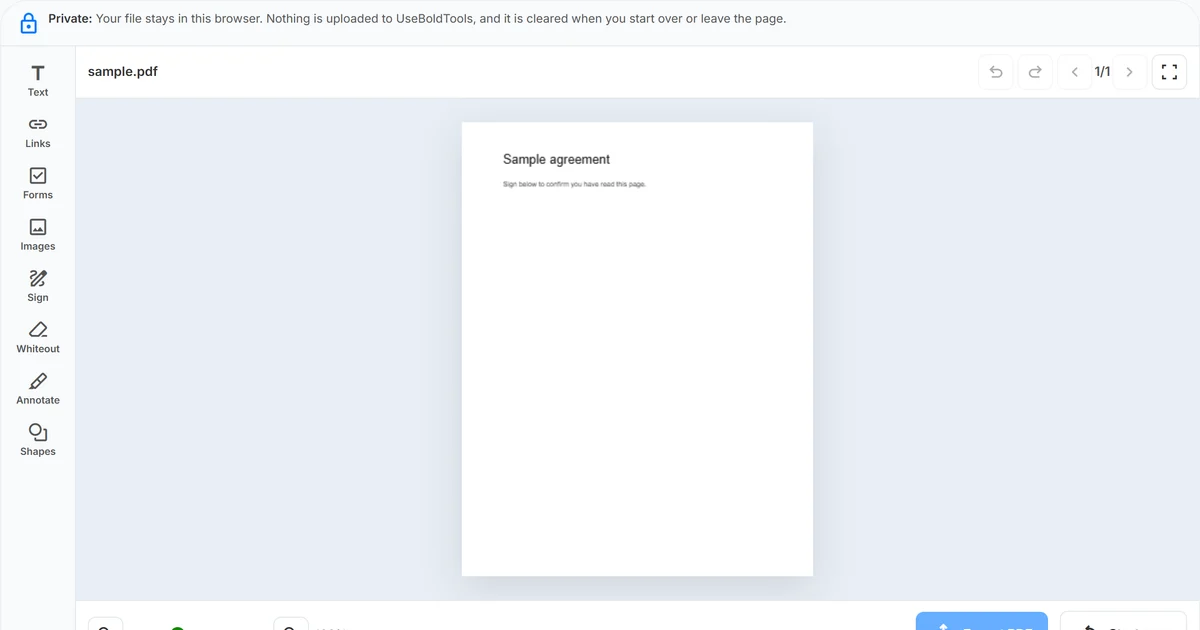Image resolution: width=1200 pixels, height=630 pixels.
Task: Click the blank PDF page area below the text
Action: click(637, 385)
